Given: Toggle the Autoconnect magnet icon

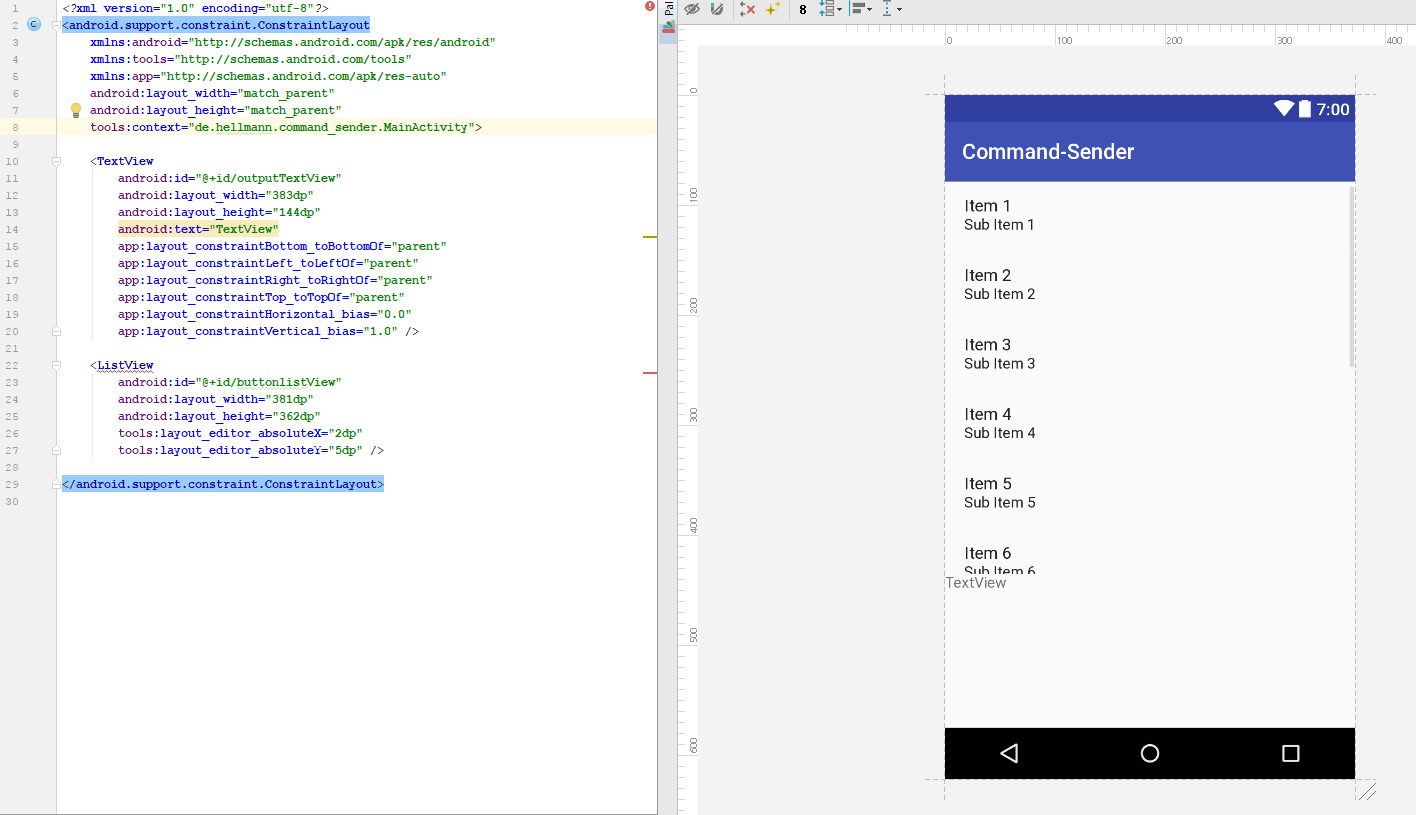Looking at the screenshot, I should coord(716,9).
